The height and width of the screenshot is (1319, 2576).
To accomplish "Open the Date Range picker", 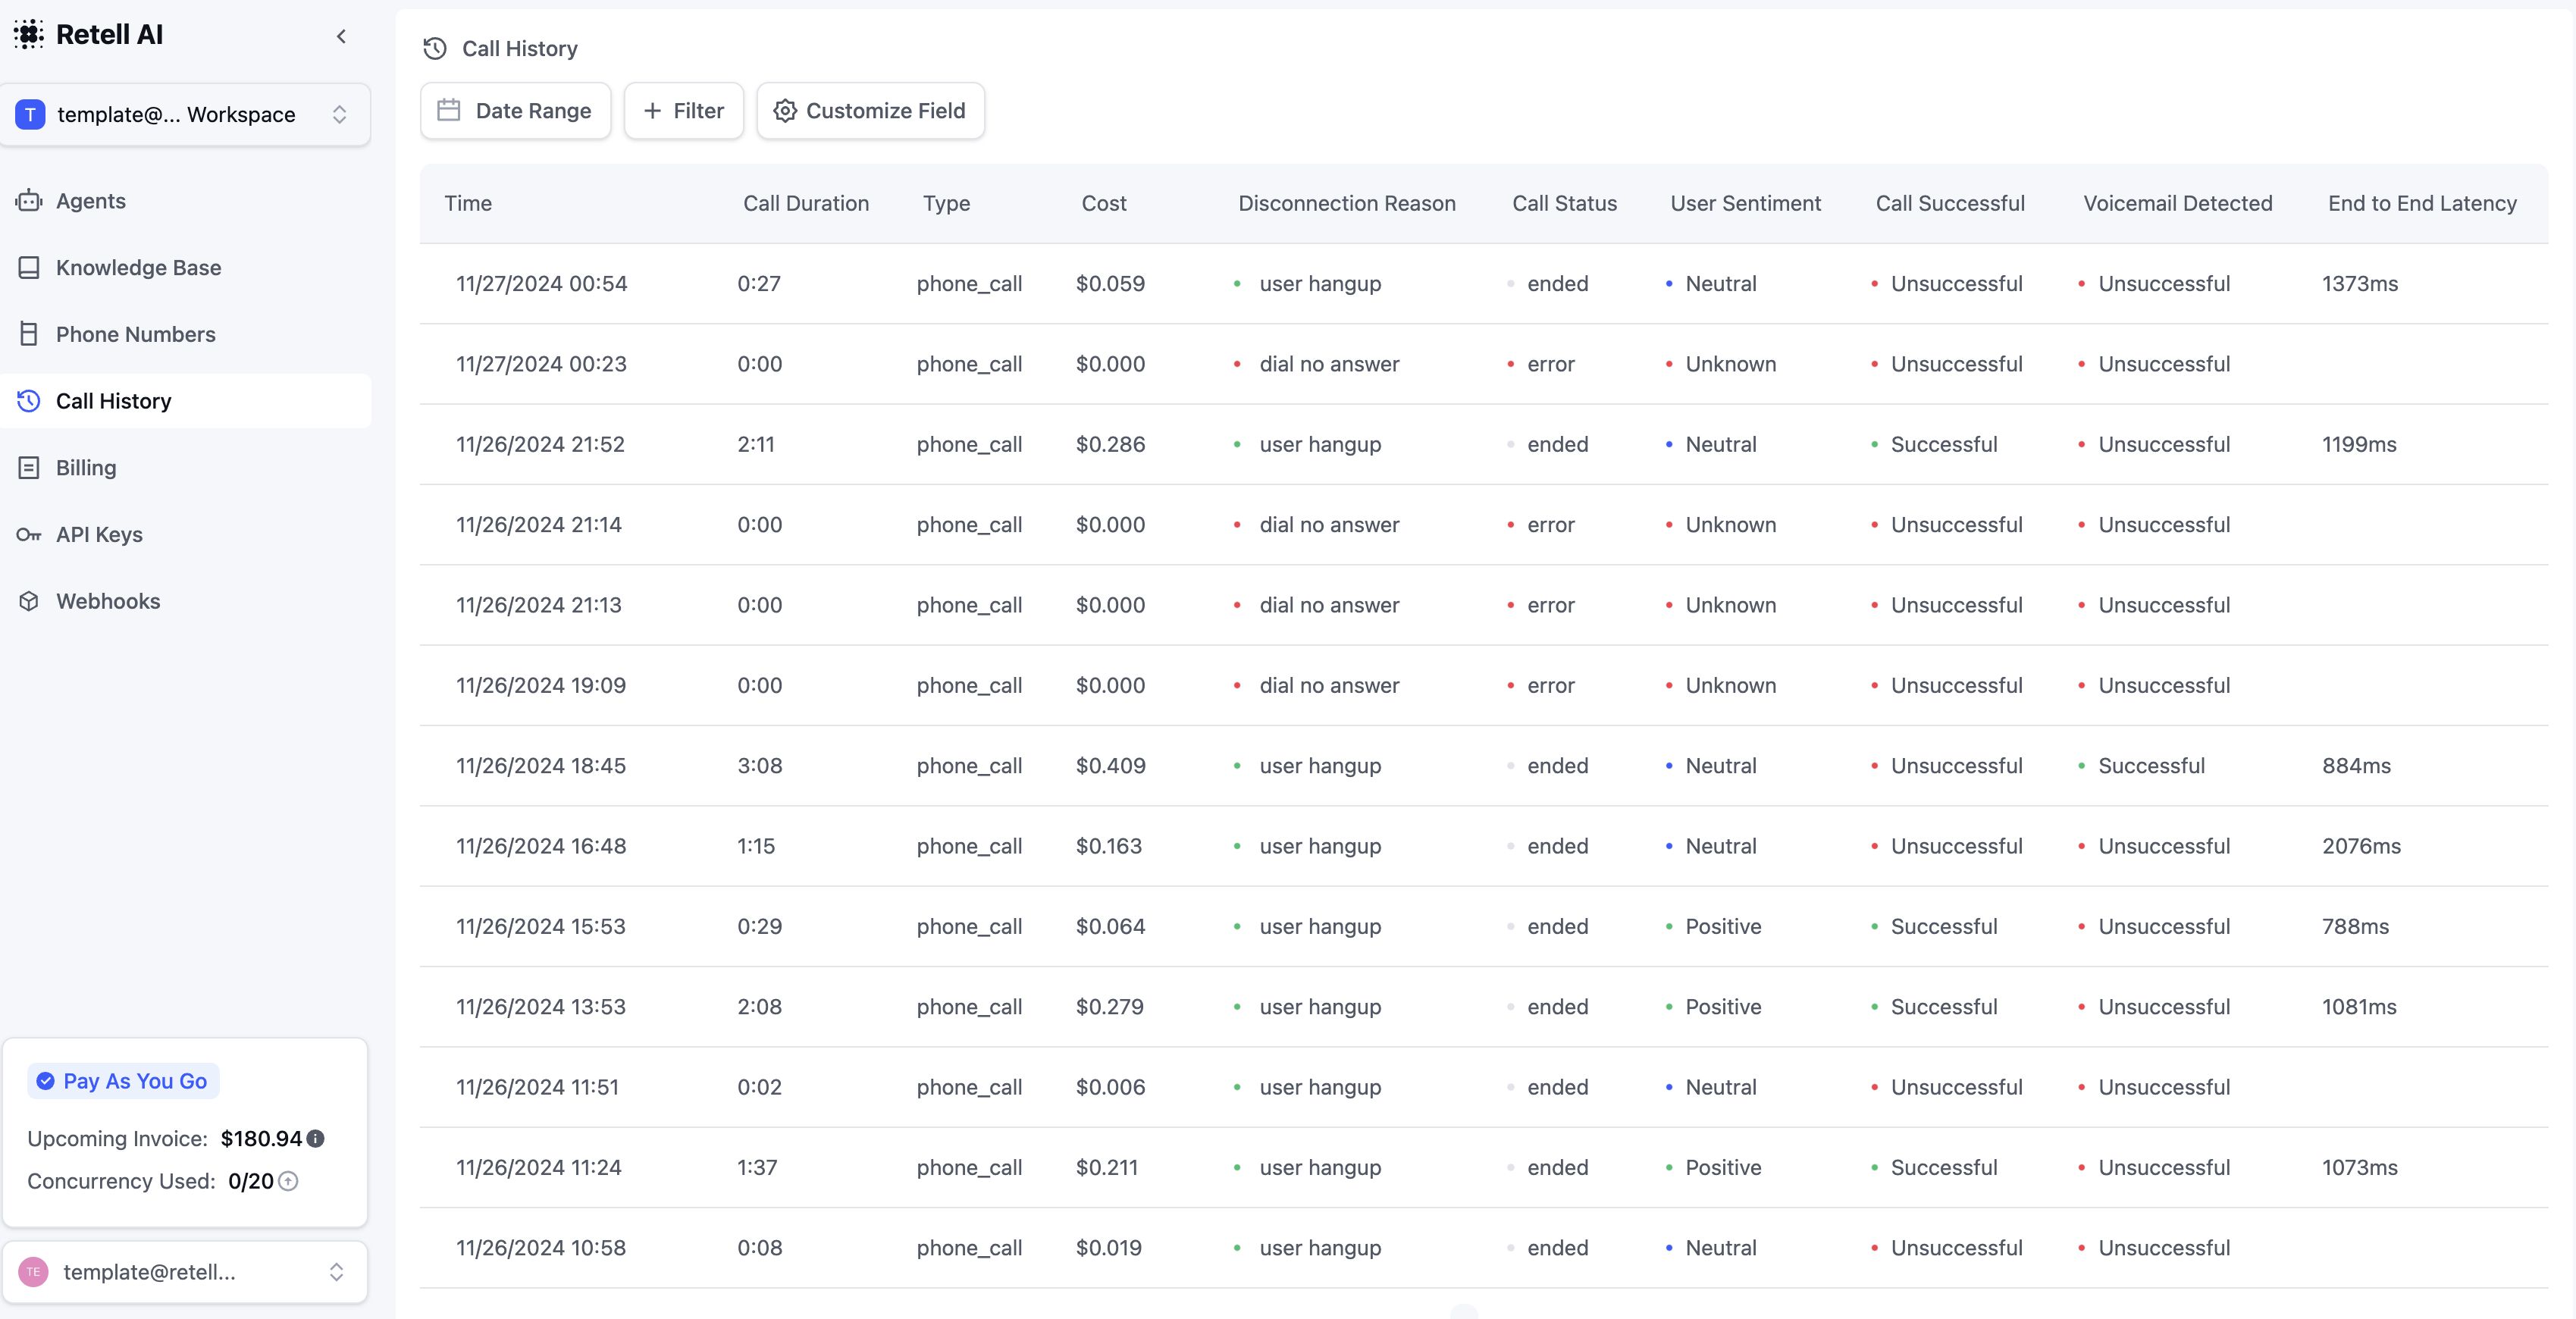I will 515,111.
